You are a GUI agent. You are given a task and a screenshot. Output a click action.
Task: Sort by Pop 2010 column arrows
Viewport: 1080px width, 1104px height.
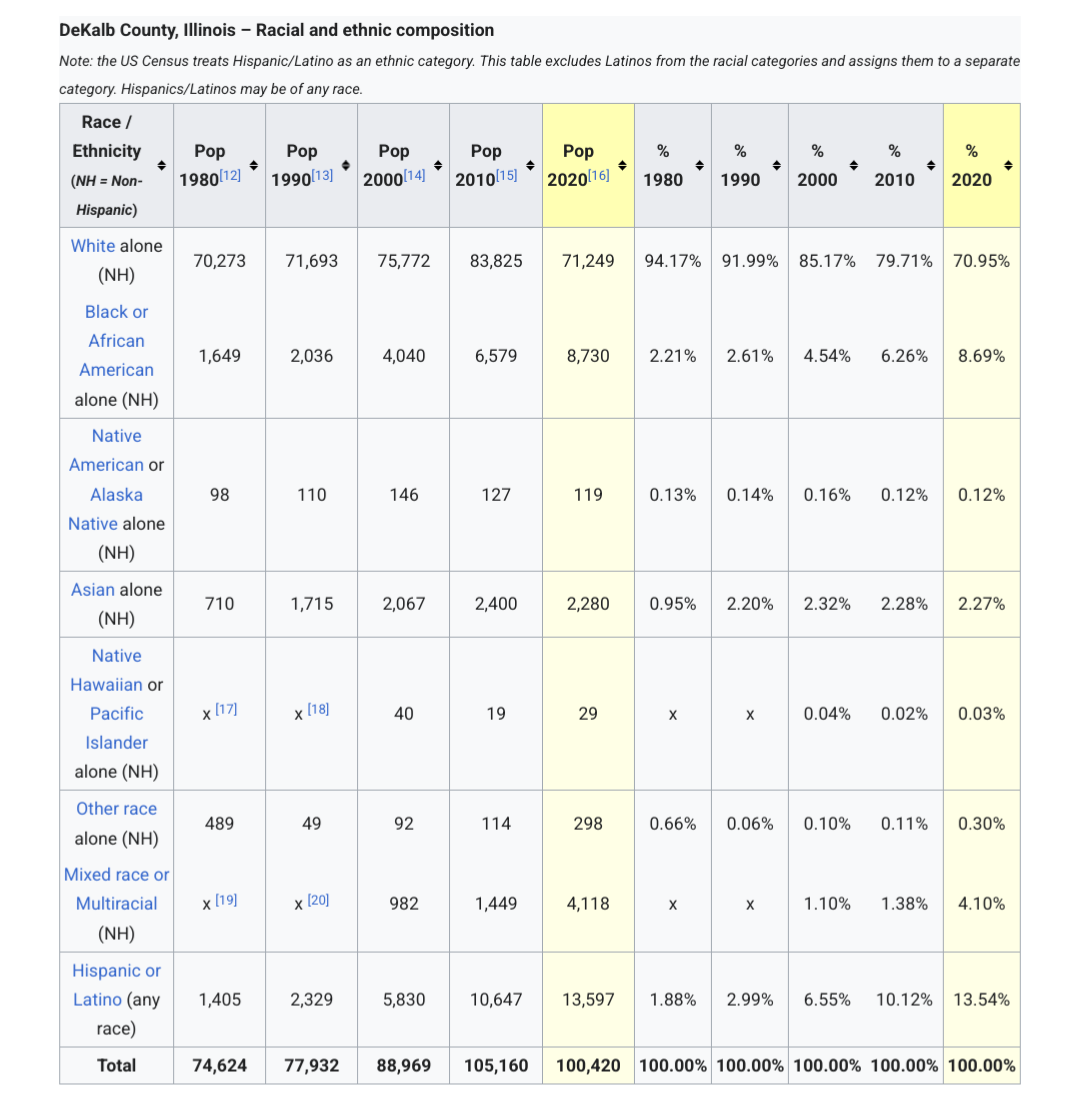530,165
